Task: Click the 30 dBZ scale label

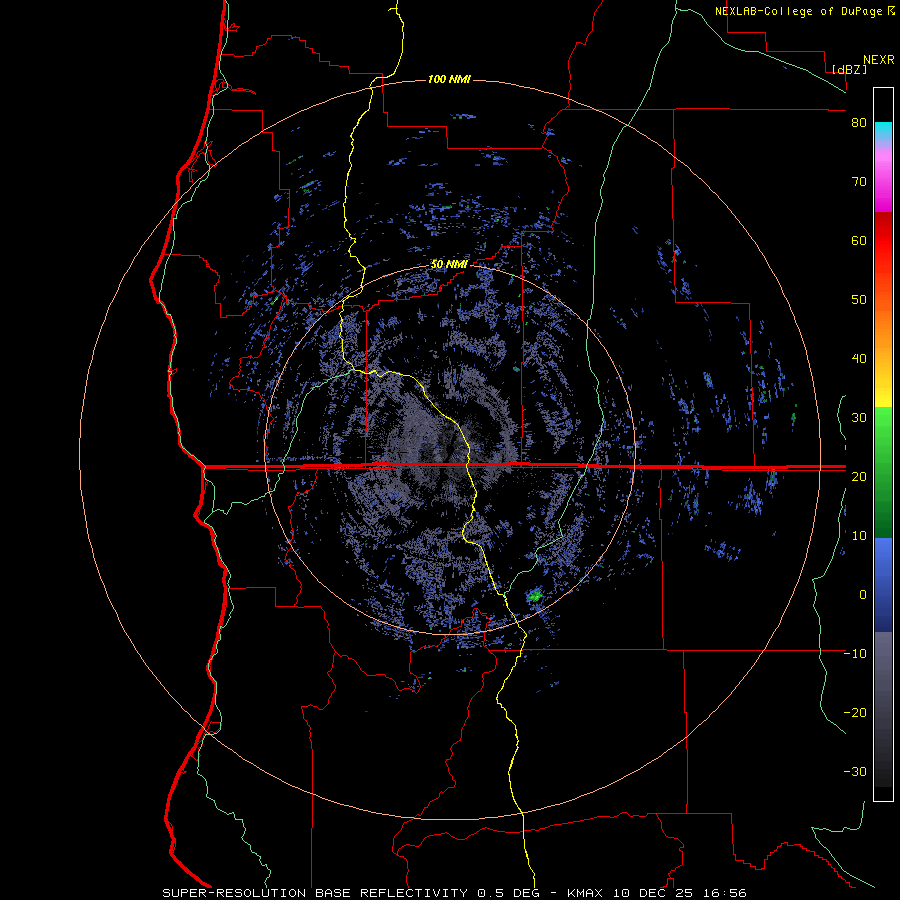Action: coord(859,418)
